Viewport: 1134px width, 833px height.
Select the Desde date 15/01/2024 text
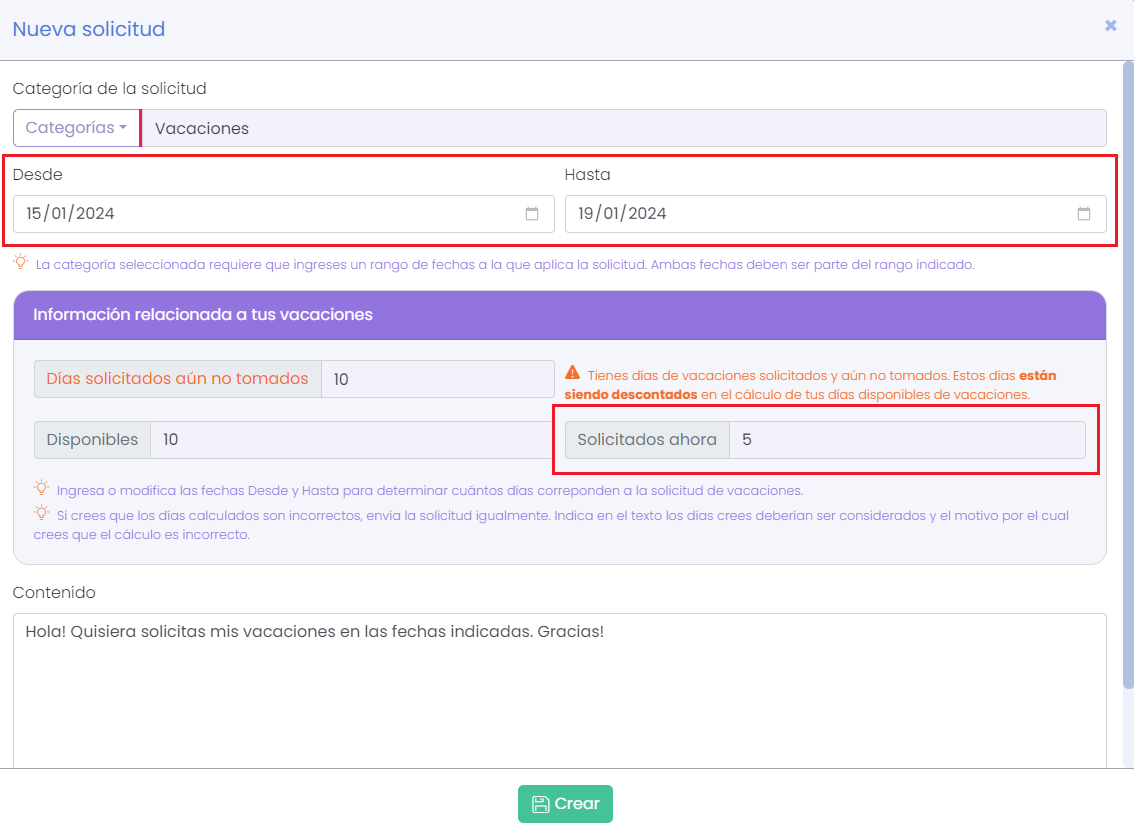[x=70, y=214]
